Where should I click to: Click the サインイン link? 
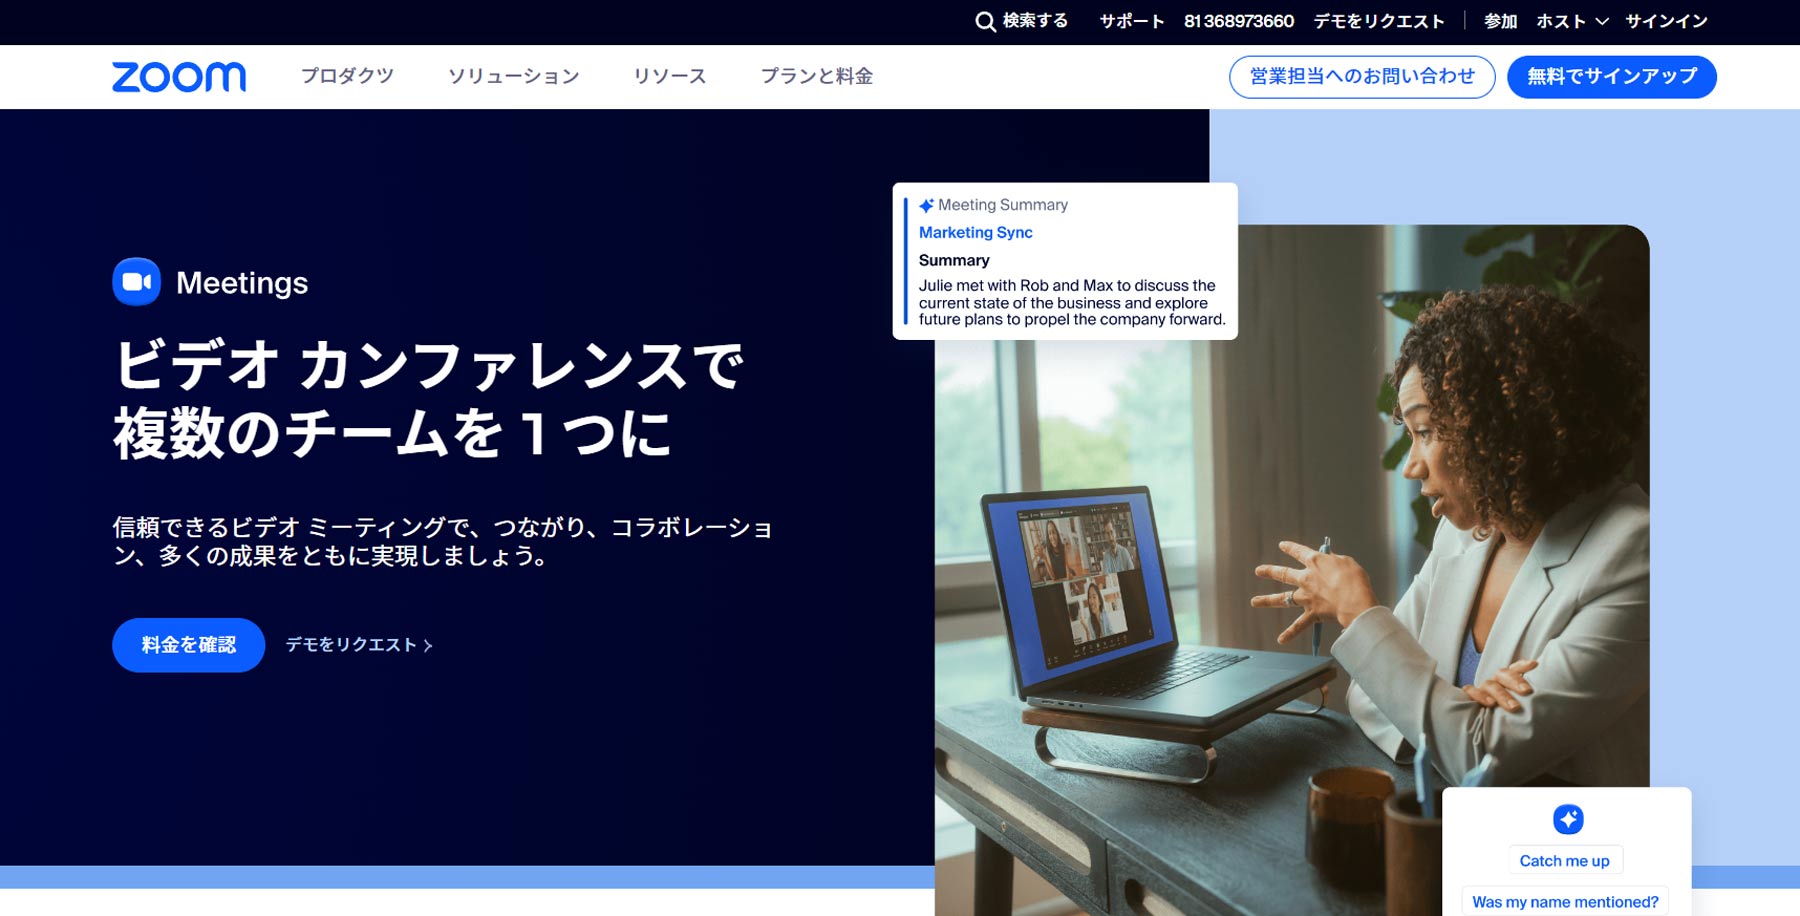[x=1666, y=21]
